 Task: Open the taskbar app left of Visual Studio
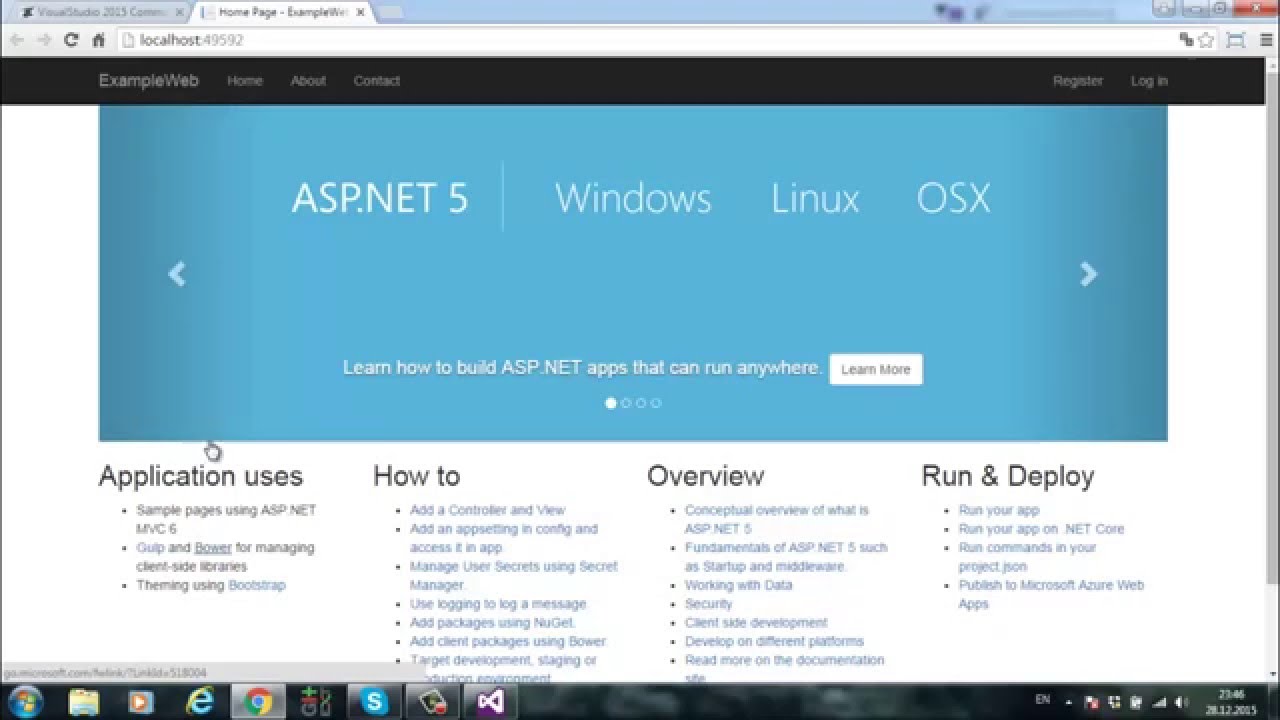coord(433,702)
